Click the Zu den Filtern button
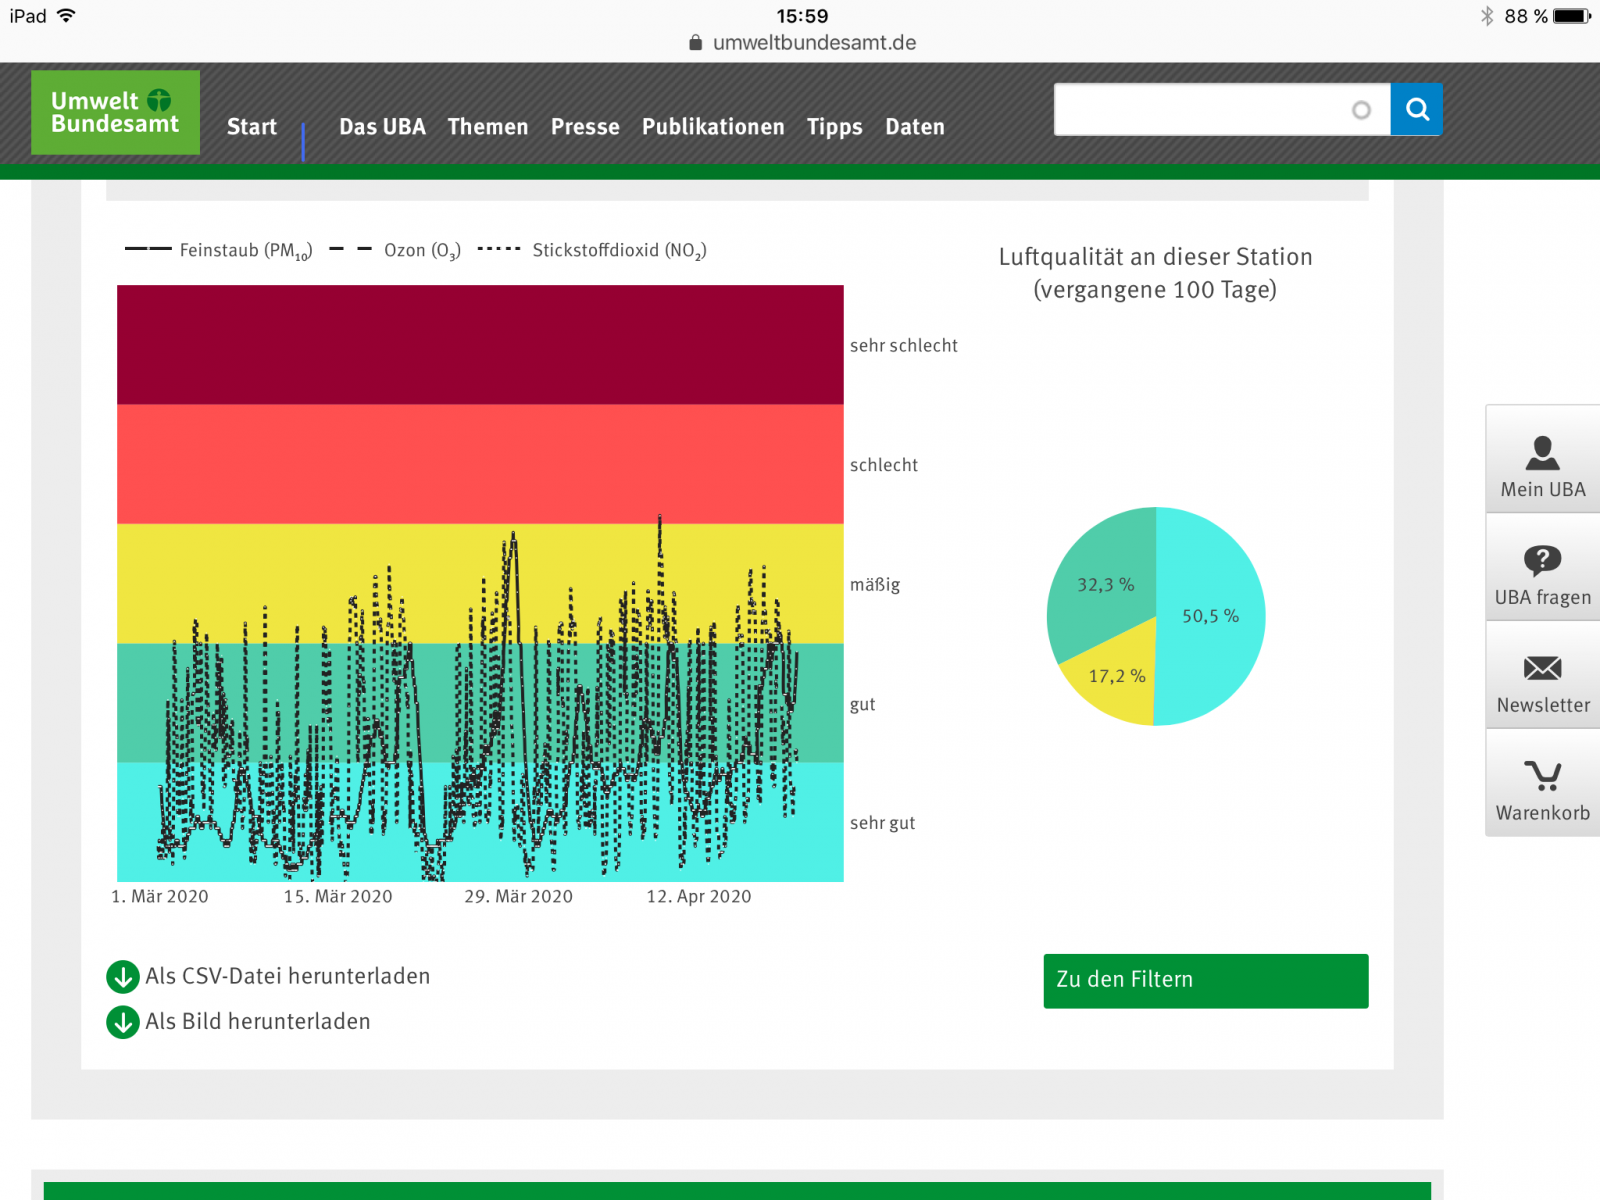The width and height of the screenshot is (1600, 1200). (x=1206, y=981)
